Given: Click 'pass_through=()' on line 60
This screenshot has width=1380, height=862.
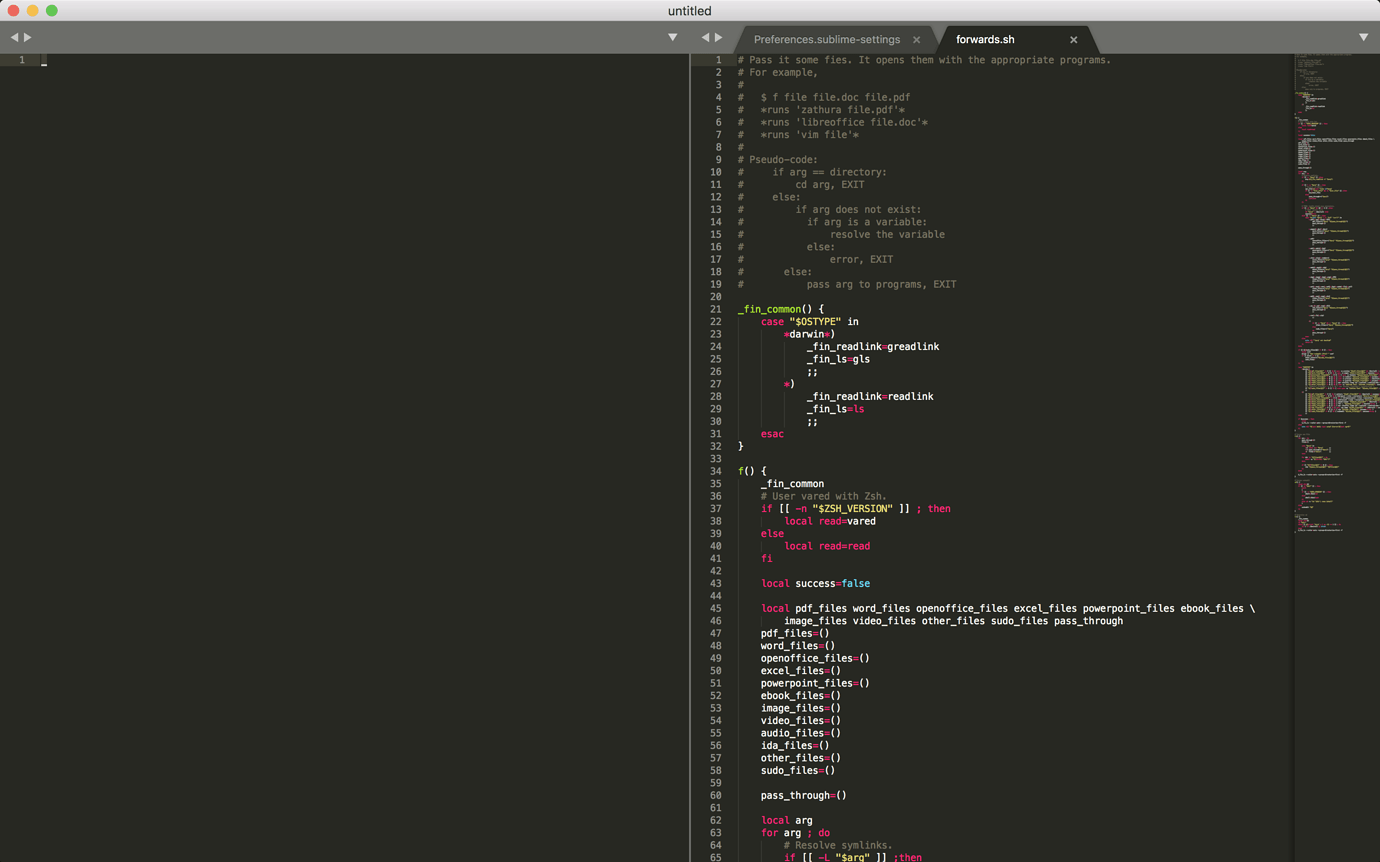Looking at the screenshot, I should click(804, 795).
